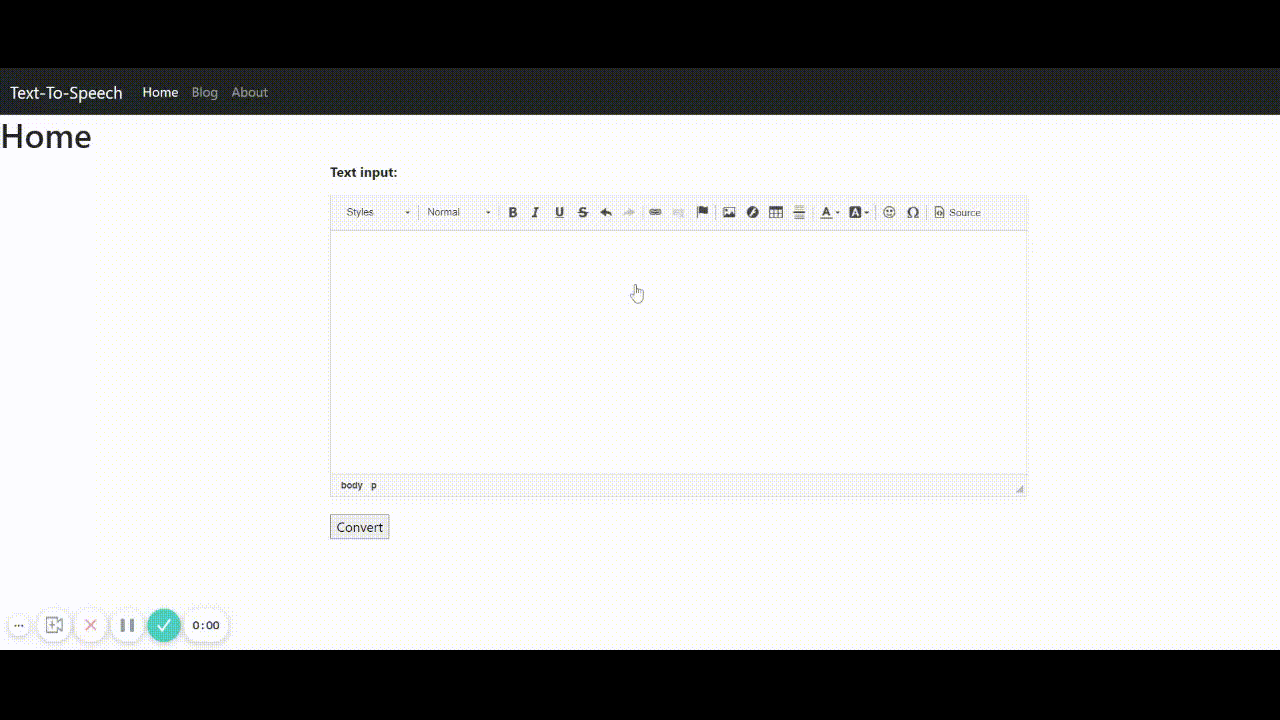Choose the Background Color swatch
Screen dimensions: 1280x720
(856, 212)
